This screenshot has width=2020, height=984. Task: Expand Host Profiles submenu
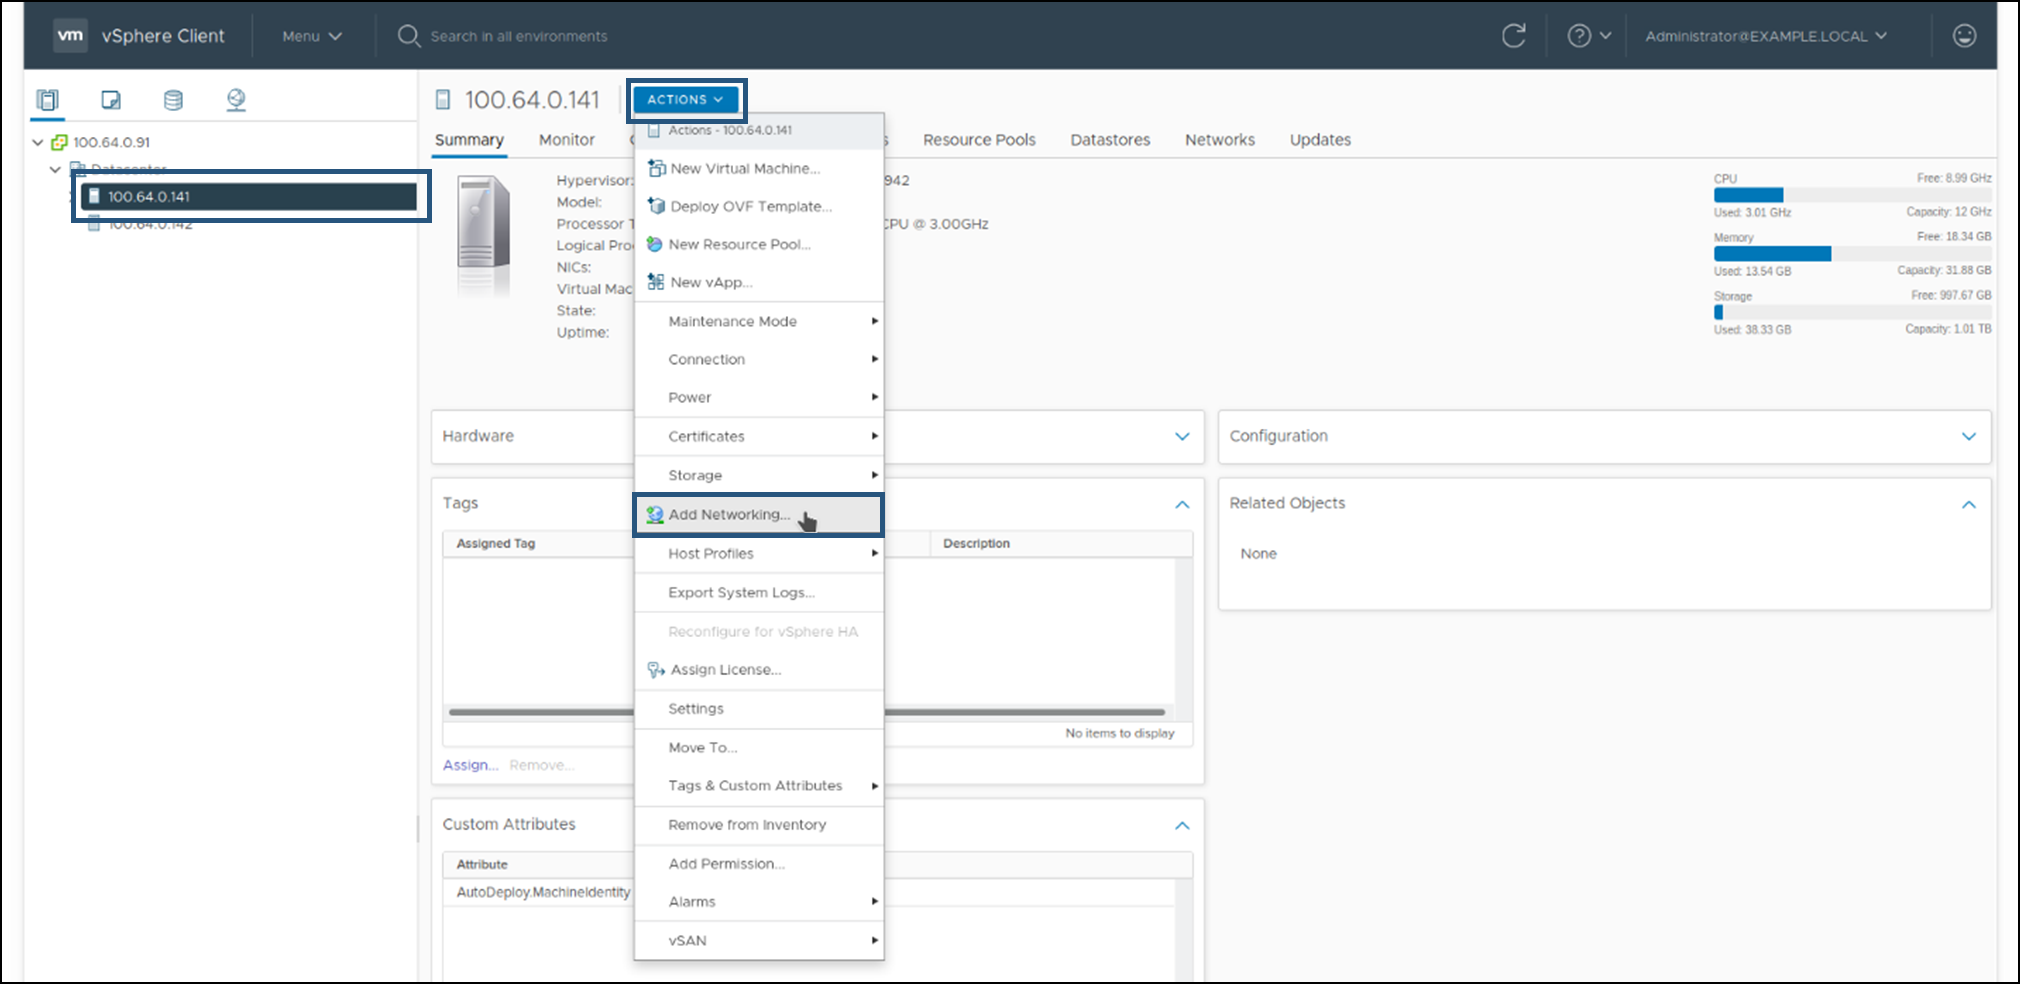tap(759, 553)
